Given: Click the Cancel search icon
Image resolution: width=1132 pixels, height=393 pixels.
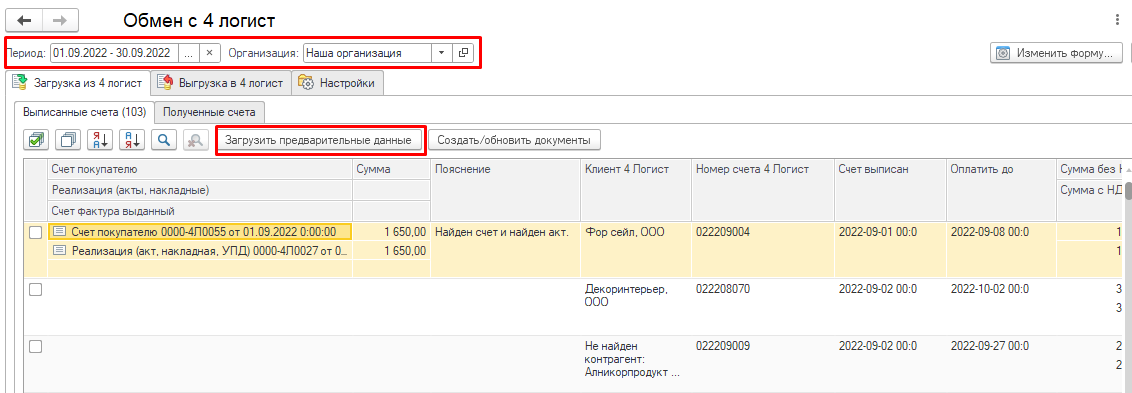Looking at the screenshot, I should pos(196,140).
